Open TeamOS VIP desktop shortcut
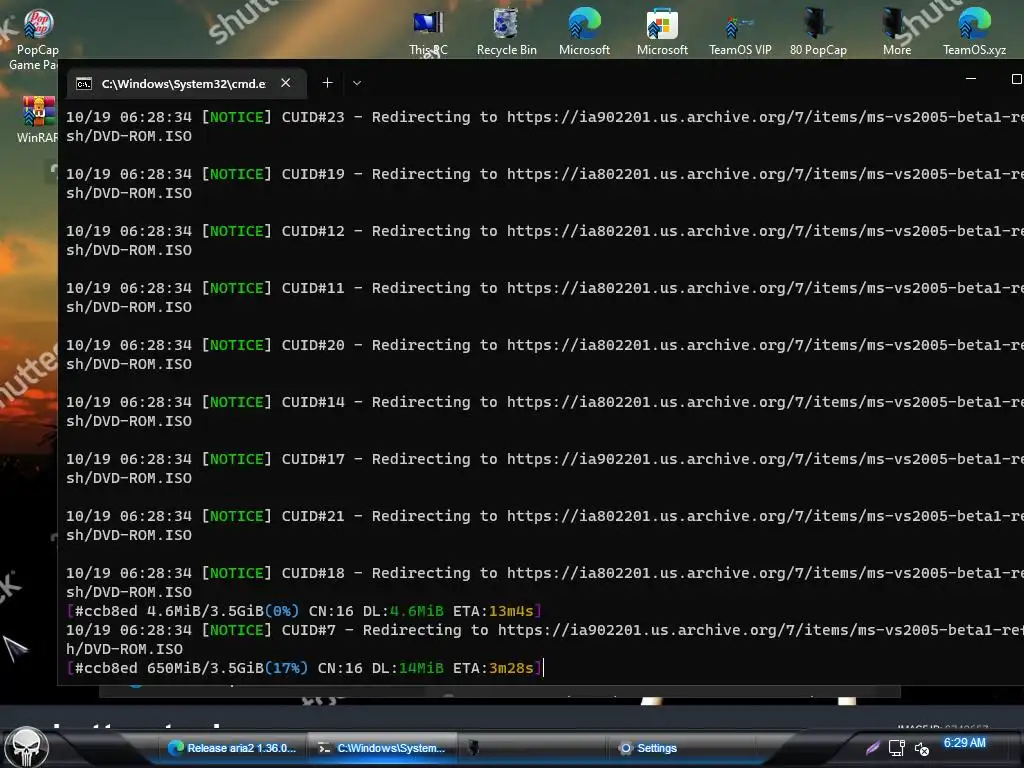This screenshot has width=1024, height=768. (740, 33)
